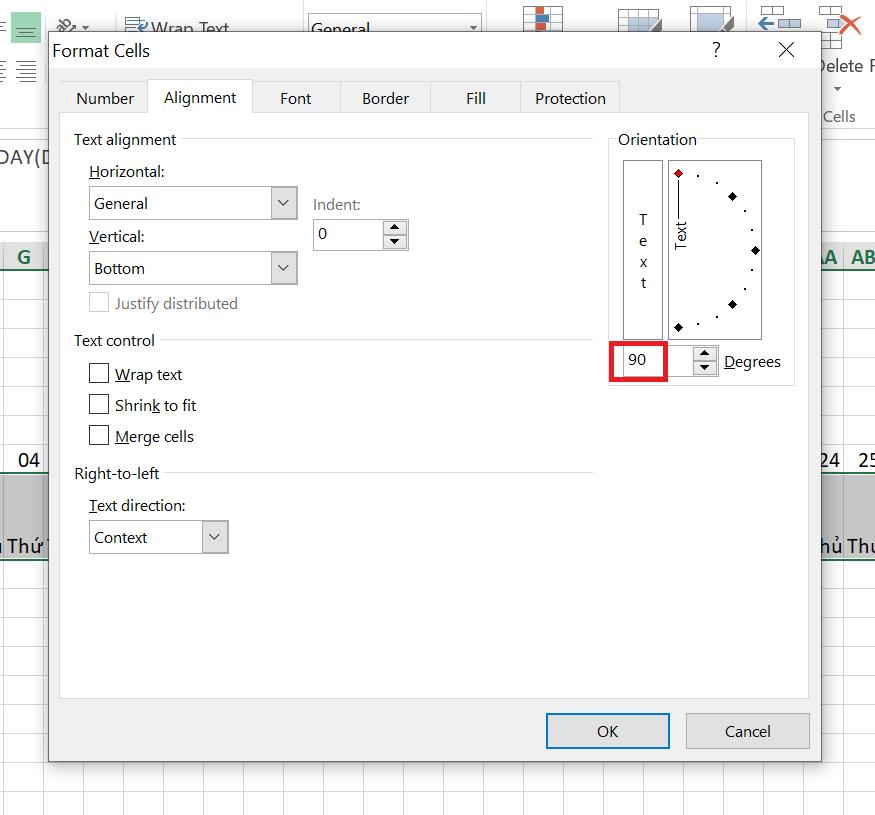This screenshot has width=875, height=815.
Task: Enable the Wrap text checkbox
Action: 99,373
